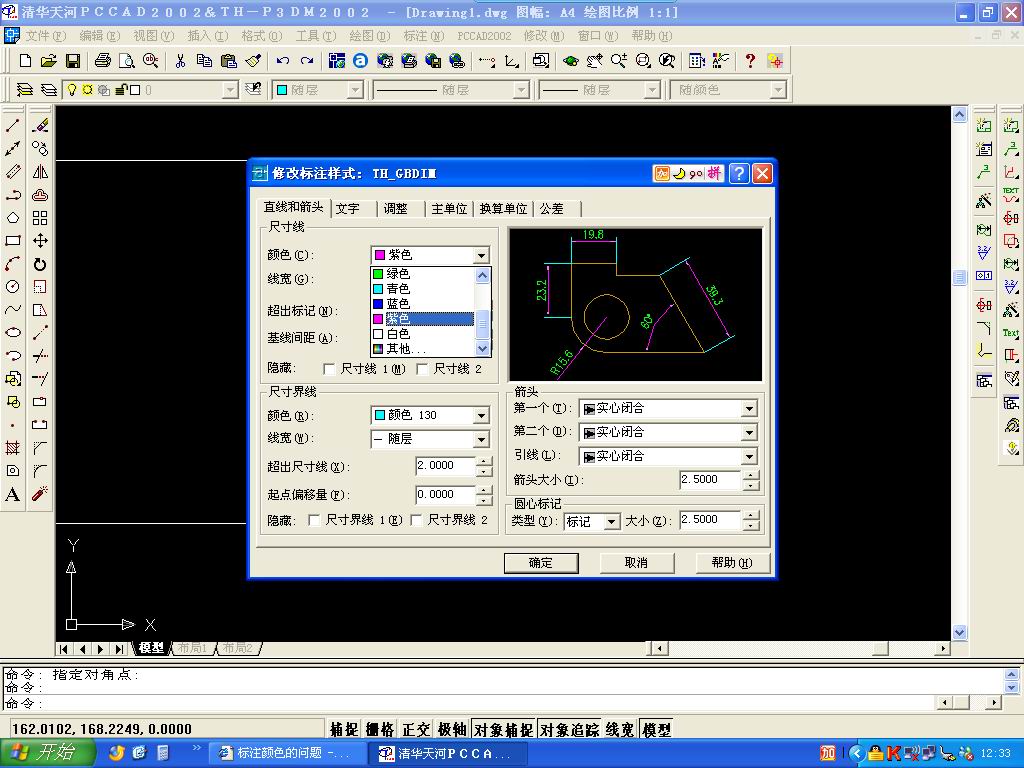Select the Ellipse draw tool

coord(12,332)
